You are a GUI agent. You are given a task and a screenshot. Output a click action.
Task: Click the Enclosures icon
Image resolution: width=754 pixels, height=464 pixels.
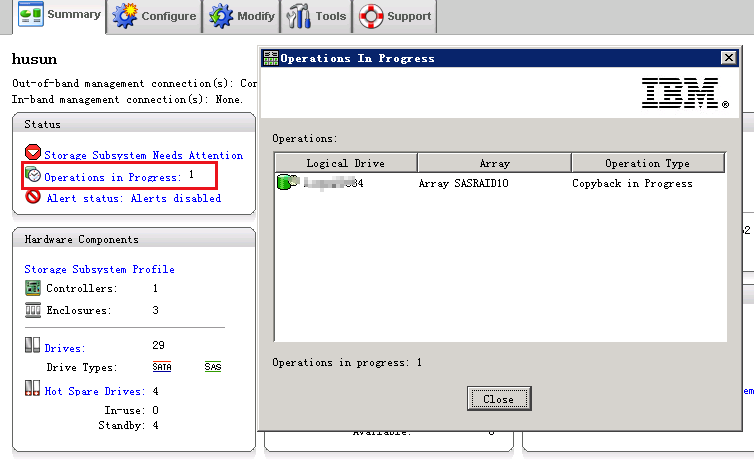[x=33, y=310]
